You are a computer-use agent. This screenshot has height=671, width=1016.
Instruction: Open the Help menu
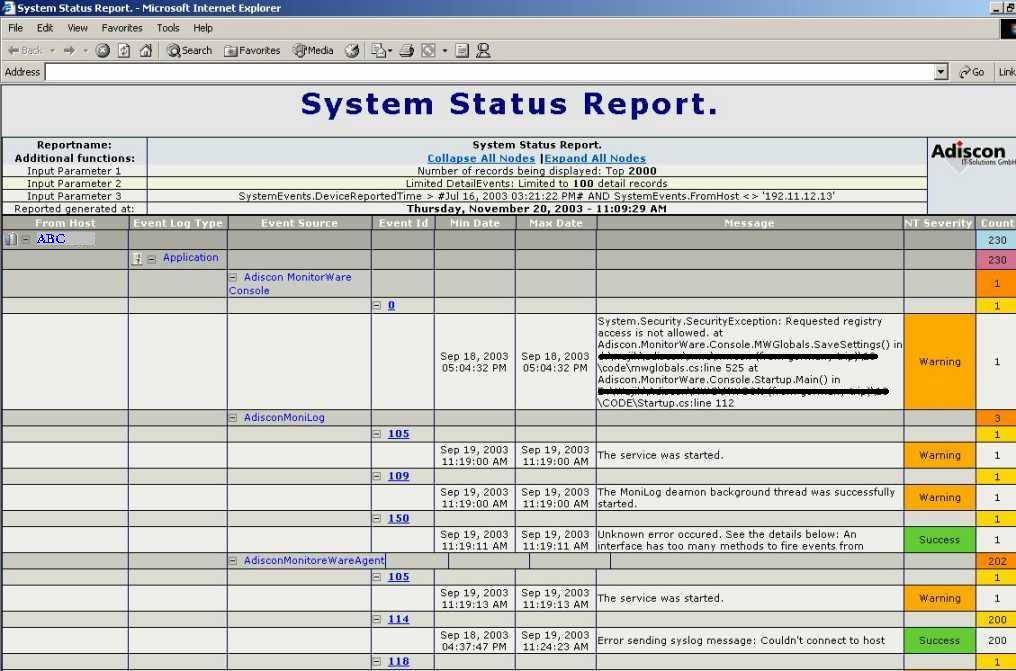tap(203, 28)
